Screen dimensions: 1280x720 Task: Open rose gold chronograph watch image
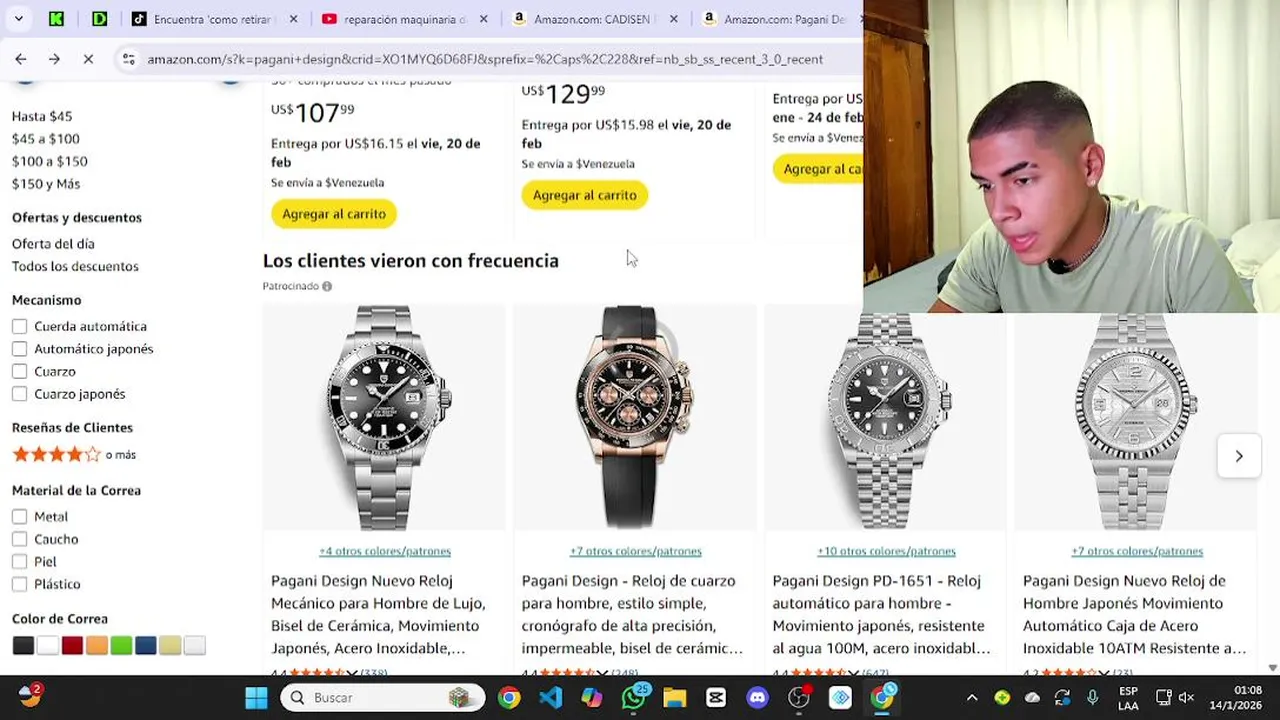635,417
